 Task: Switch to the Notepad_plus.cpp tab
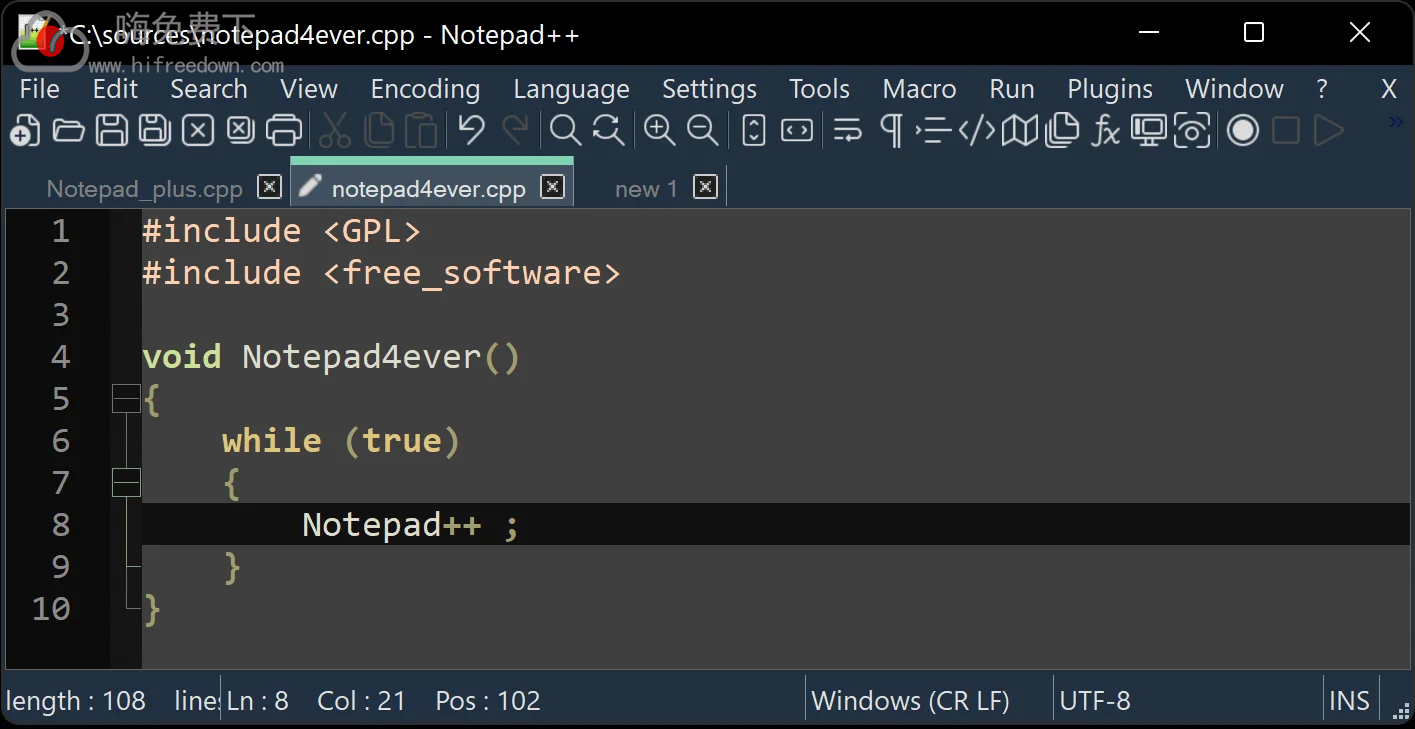coord(145,189)
